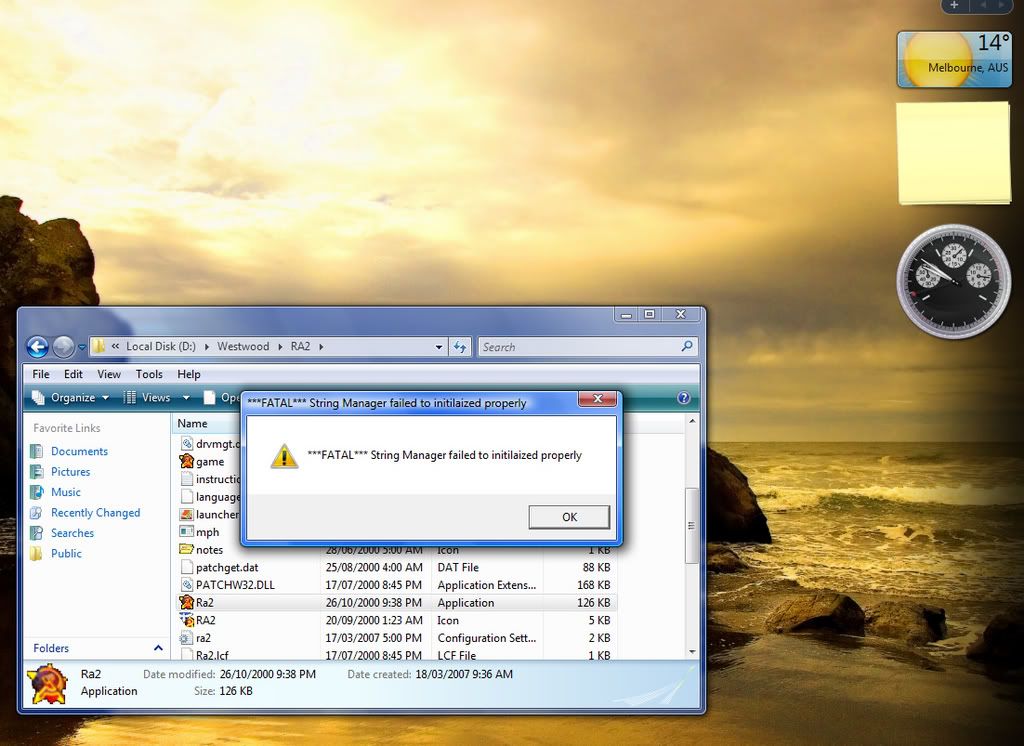This screenshot has height=746, width=1024.
Task: Click the blue Help icon in Explorer toolbar
Action: click(x=684, y=398)
